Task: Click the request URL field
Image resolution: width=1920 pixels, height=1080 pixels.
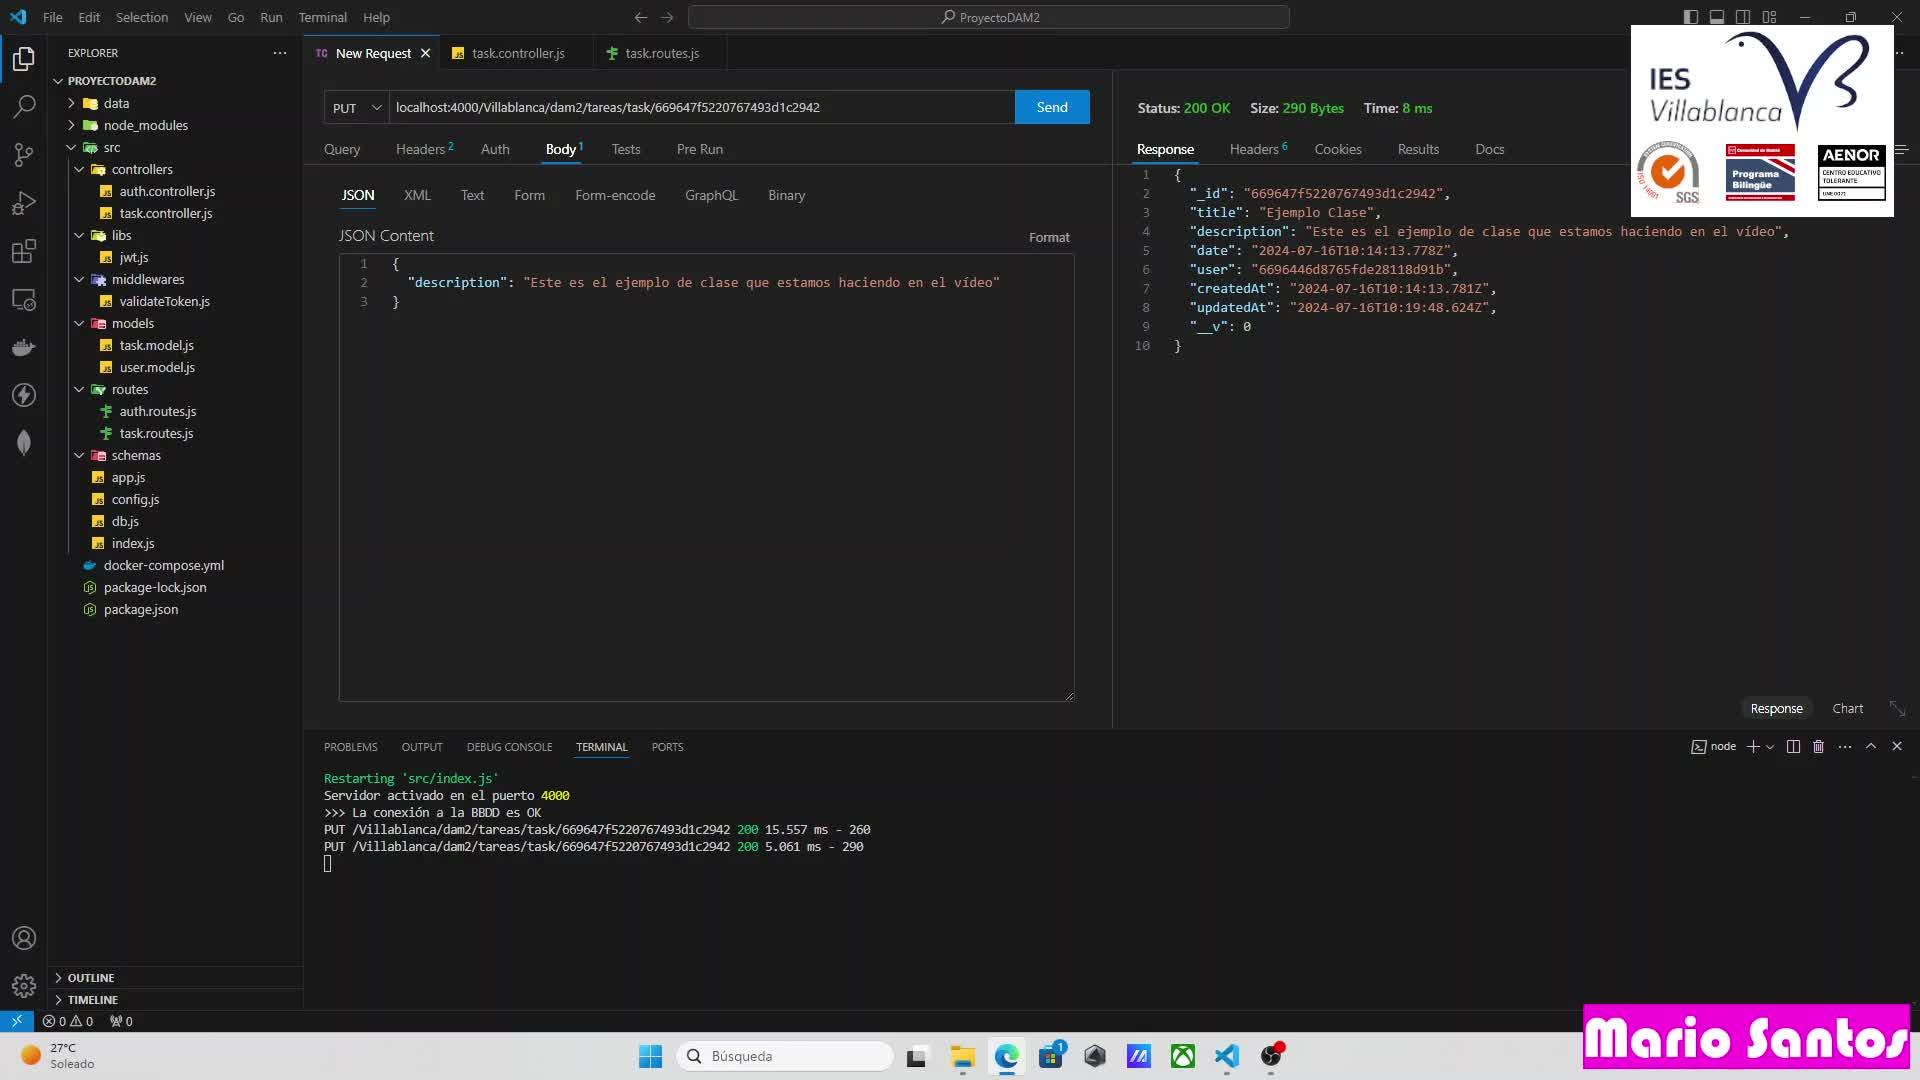Action: coord(700,107)
